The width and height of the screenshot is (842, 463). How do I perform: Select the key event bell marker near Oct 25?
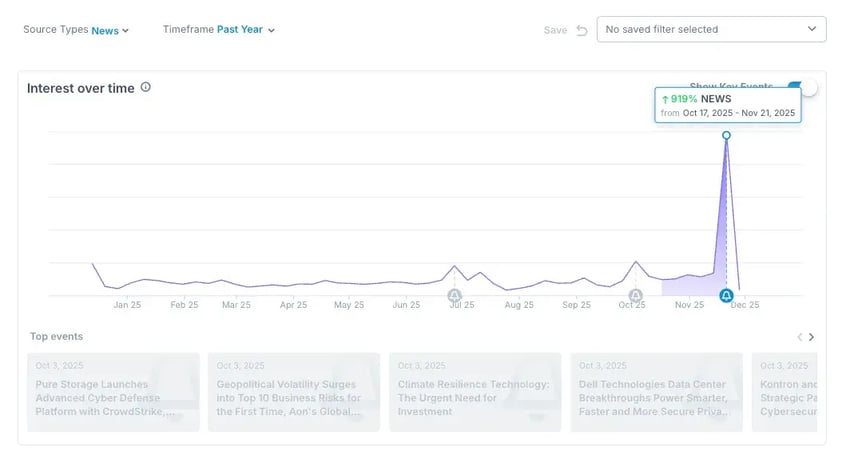coord(636,296)
